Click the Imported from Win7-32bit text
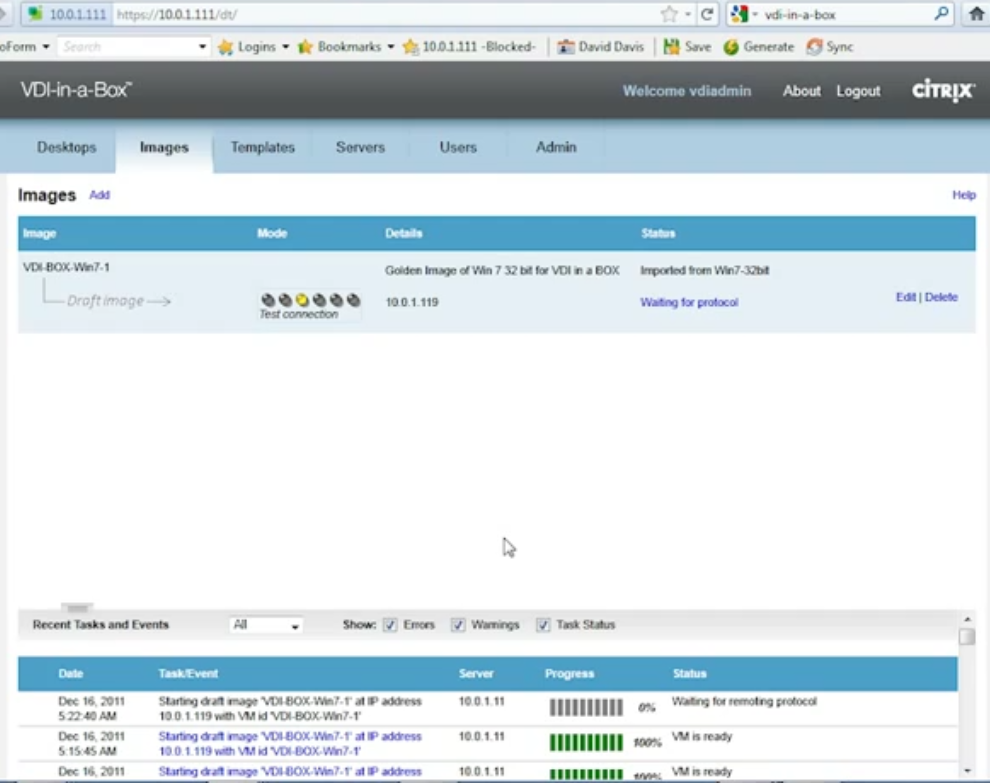 click(x=705, y=270)
